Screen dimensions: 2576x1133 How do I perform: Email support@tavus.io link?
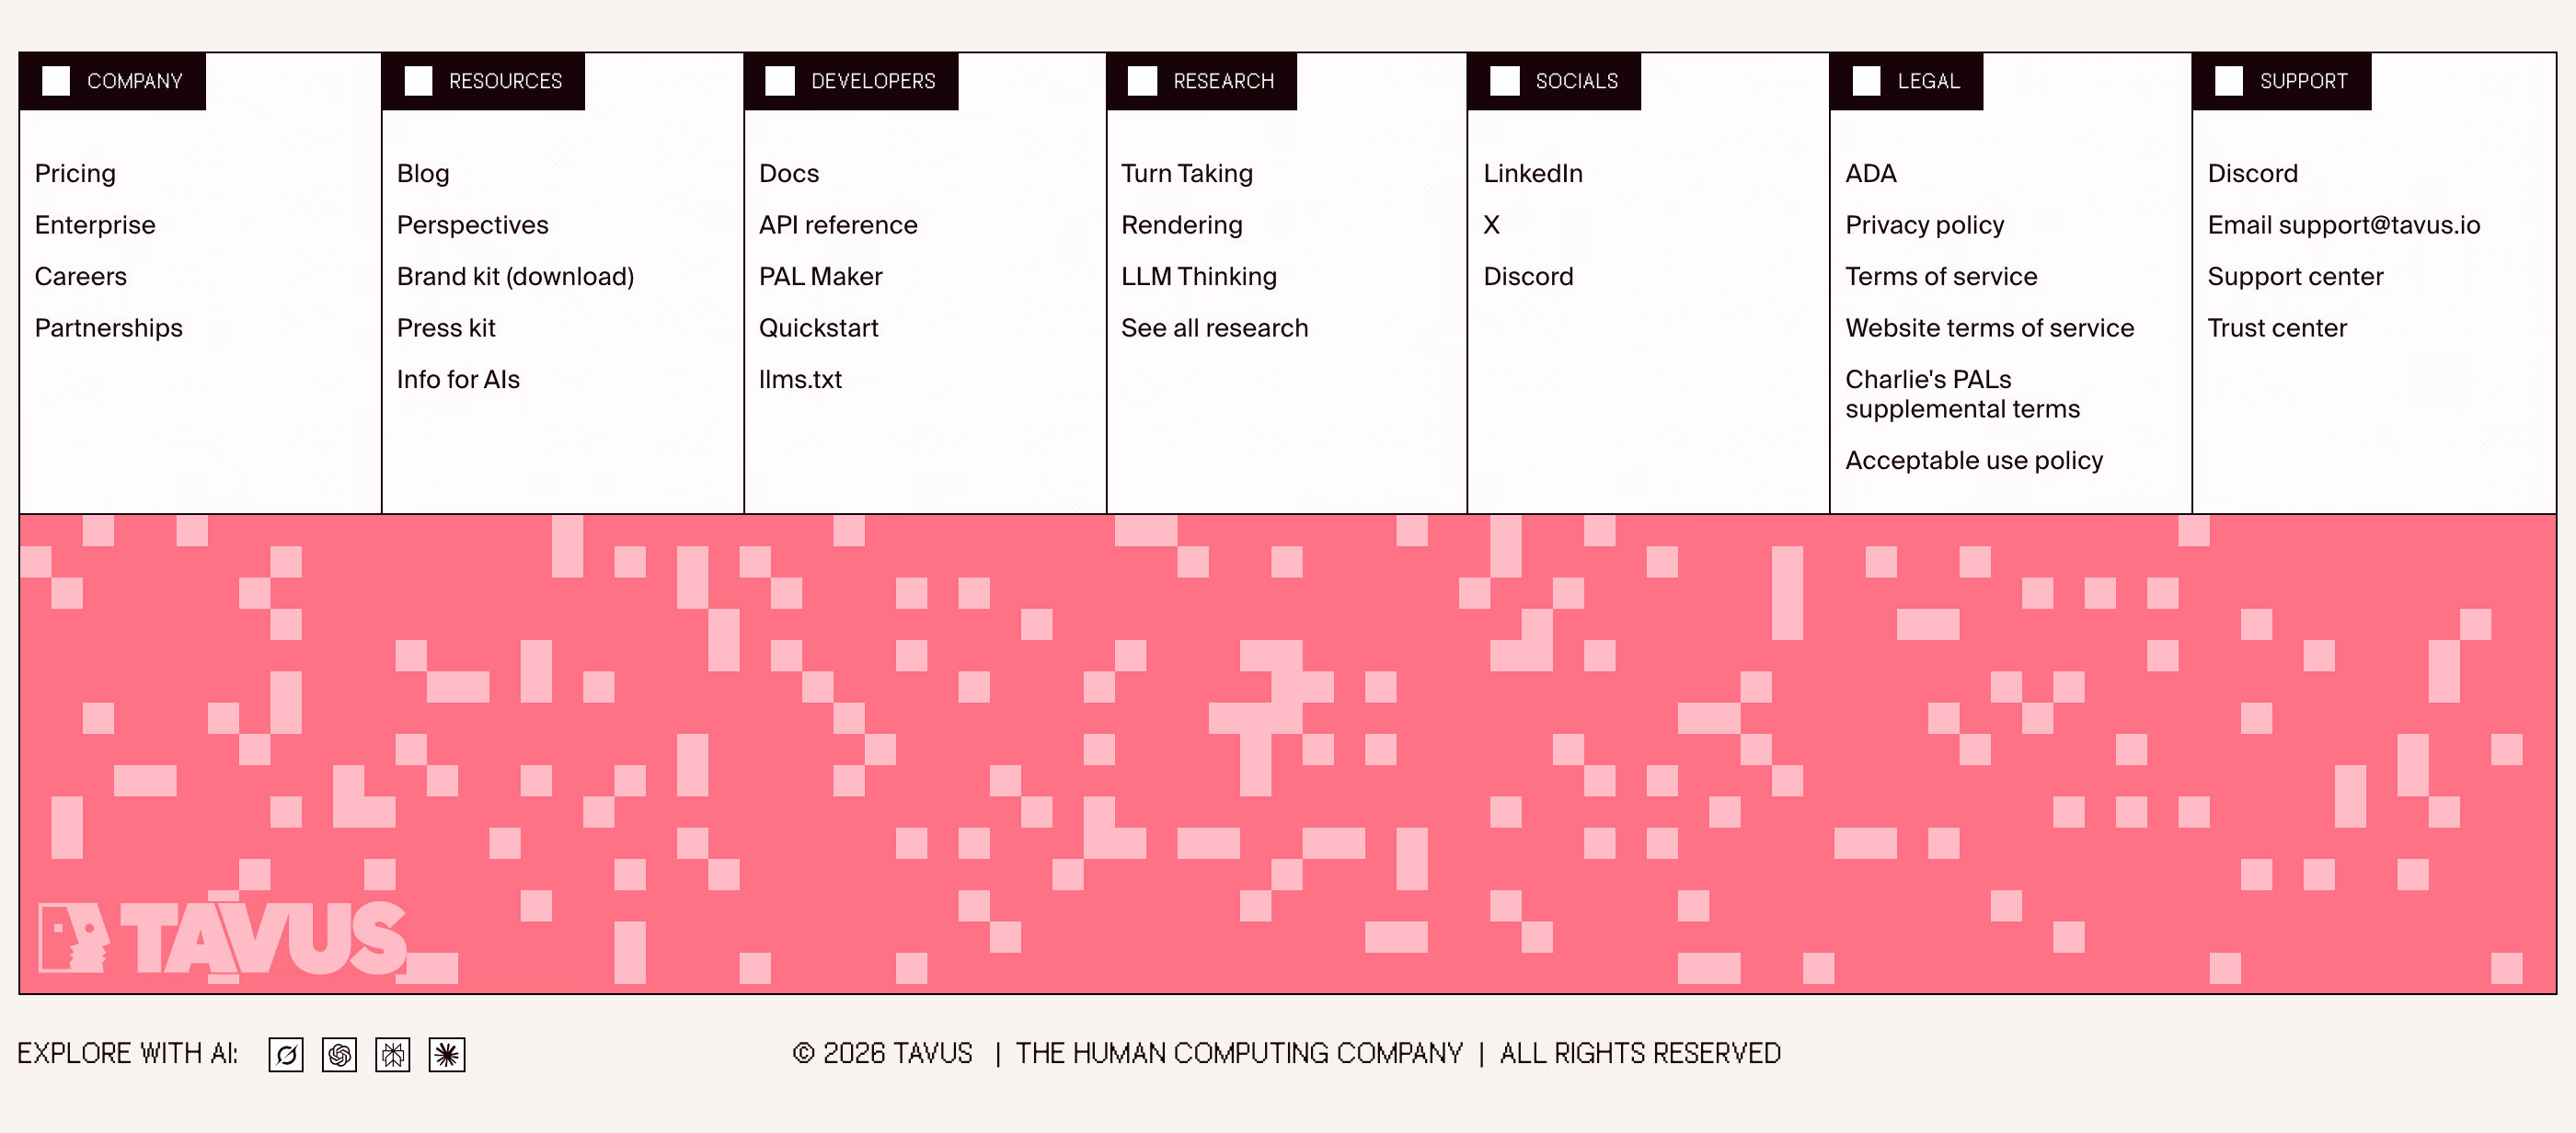coord(2343,225)
